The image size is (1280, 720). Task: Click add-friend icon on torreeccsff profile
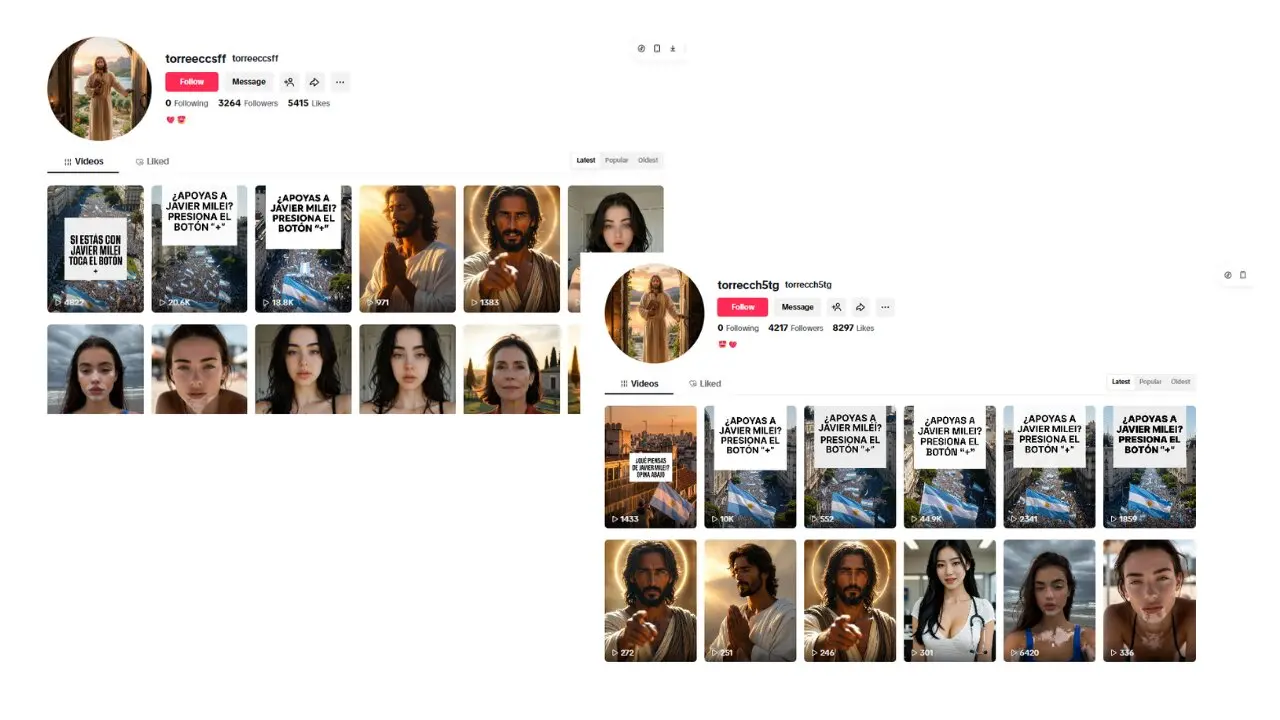tap(289, 82)
